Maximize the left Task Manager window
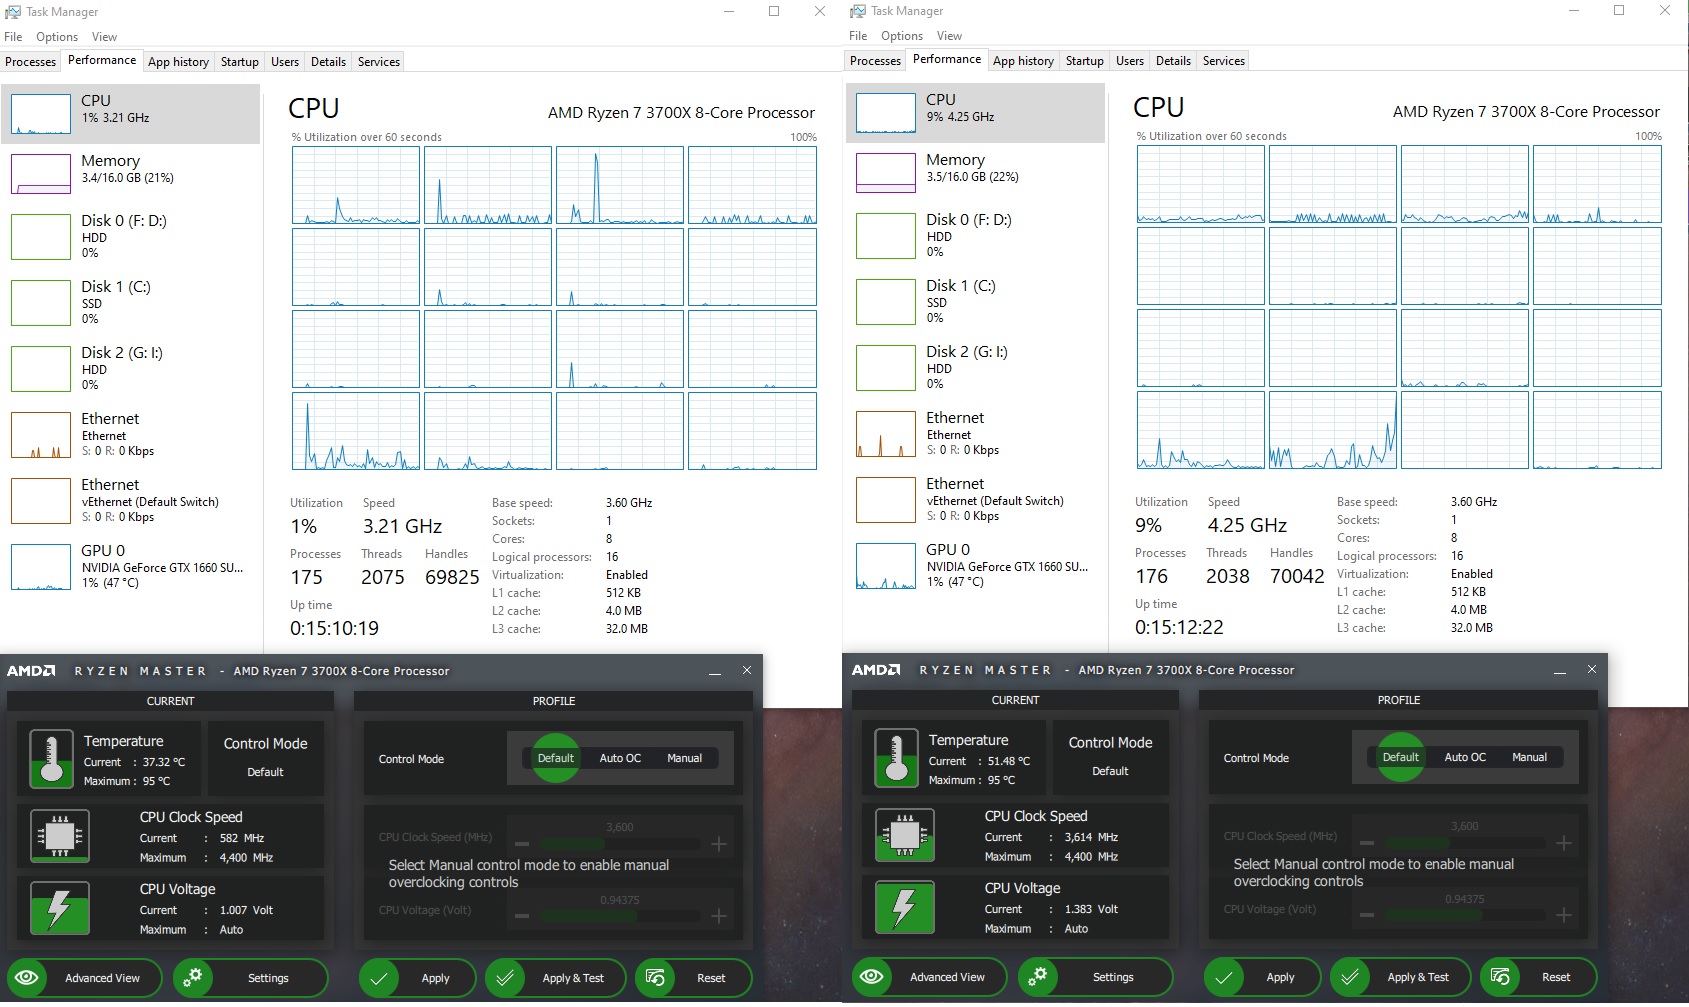 coord(774,11)
